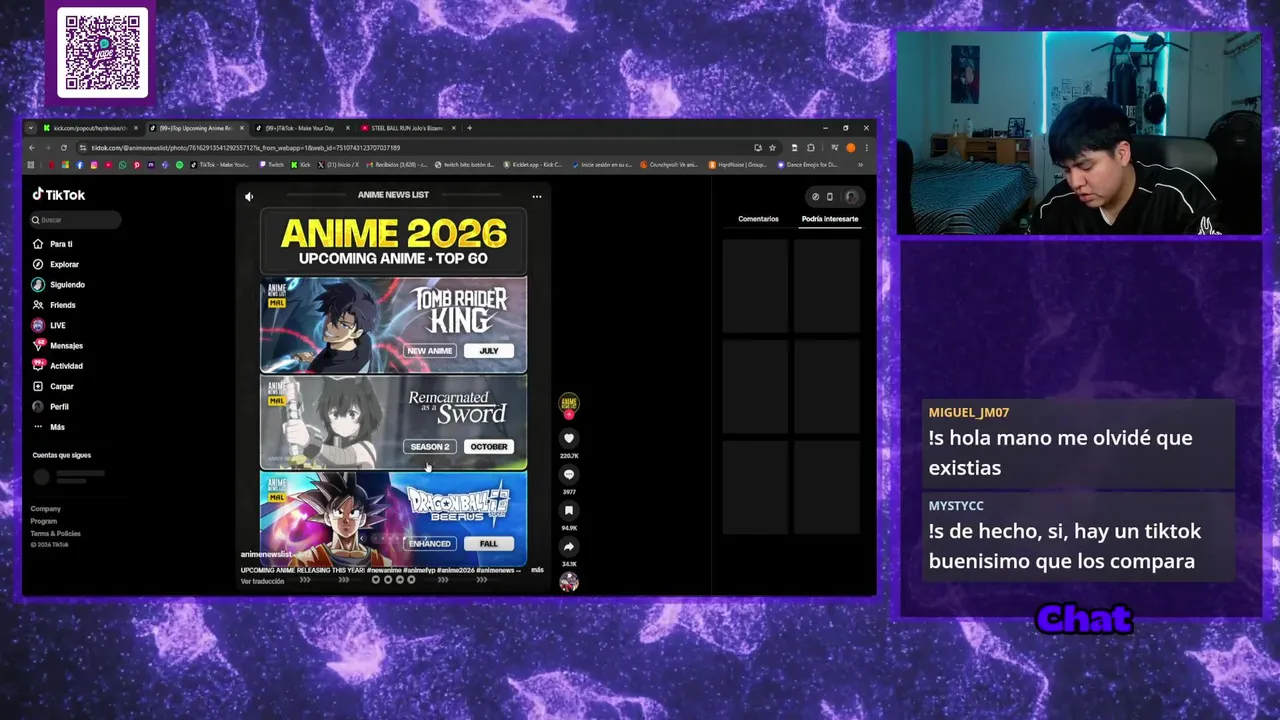This screenshot has height=720, width=1280.
Task: Open the LIVE section
Action: (48, 325)
